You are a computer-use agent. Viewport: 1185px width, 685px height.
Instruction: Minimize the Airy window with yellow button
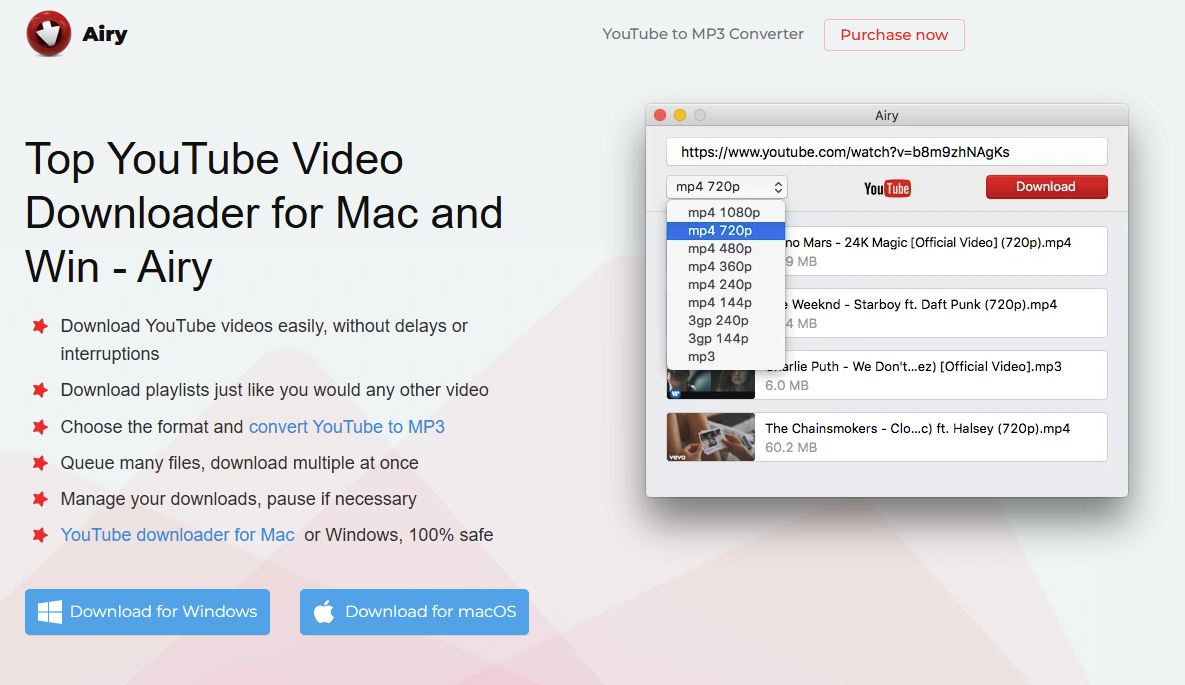point(680,115)
